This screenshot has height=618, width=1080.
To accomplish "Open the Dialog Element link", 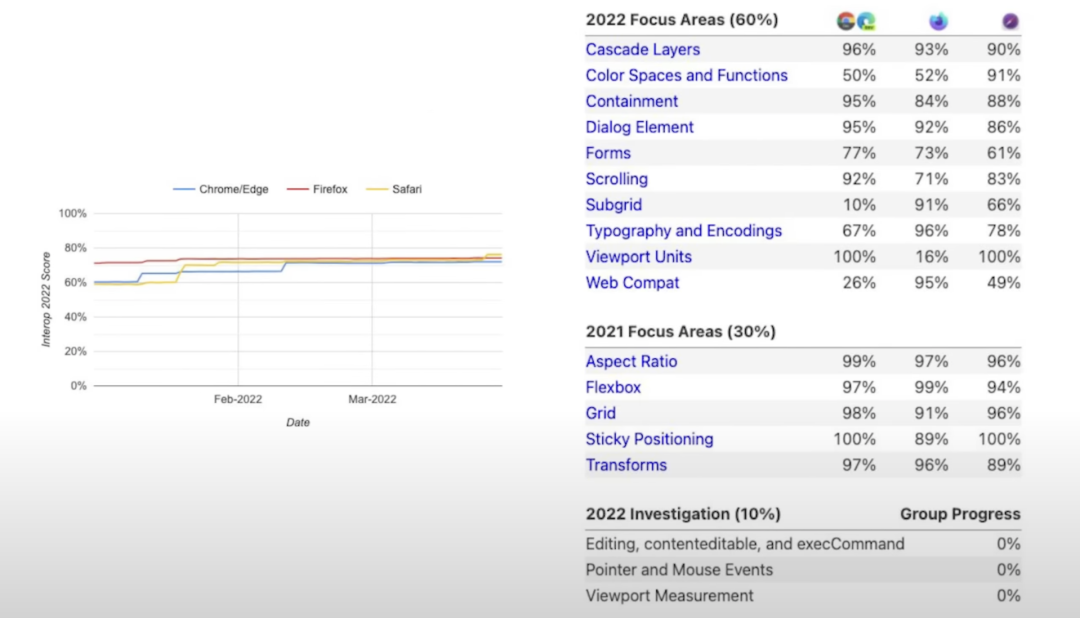I will pyautogui.click(x=639, y=127).
